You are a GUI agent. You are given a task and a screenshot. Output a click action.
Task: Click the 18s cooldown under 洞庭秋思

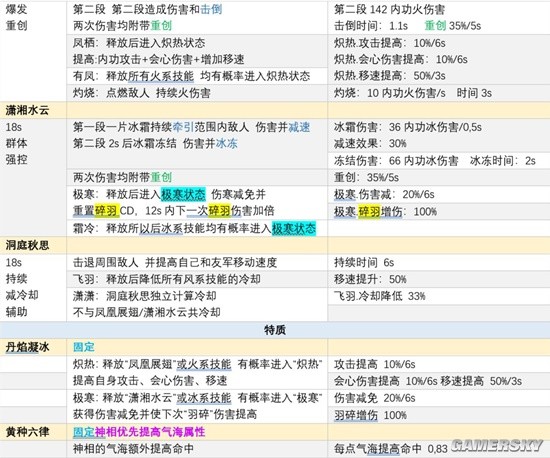14,262
